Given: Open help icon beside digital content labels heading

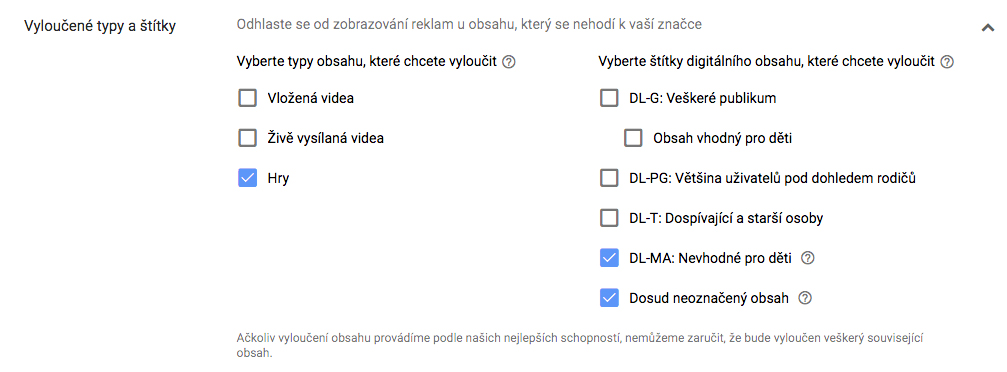Looking at the screenshot, I should [x=947, y=62].
